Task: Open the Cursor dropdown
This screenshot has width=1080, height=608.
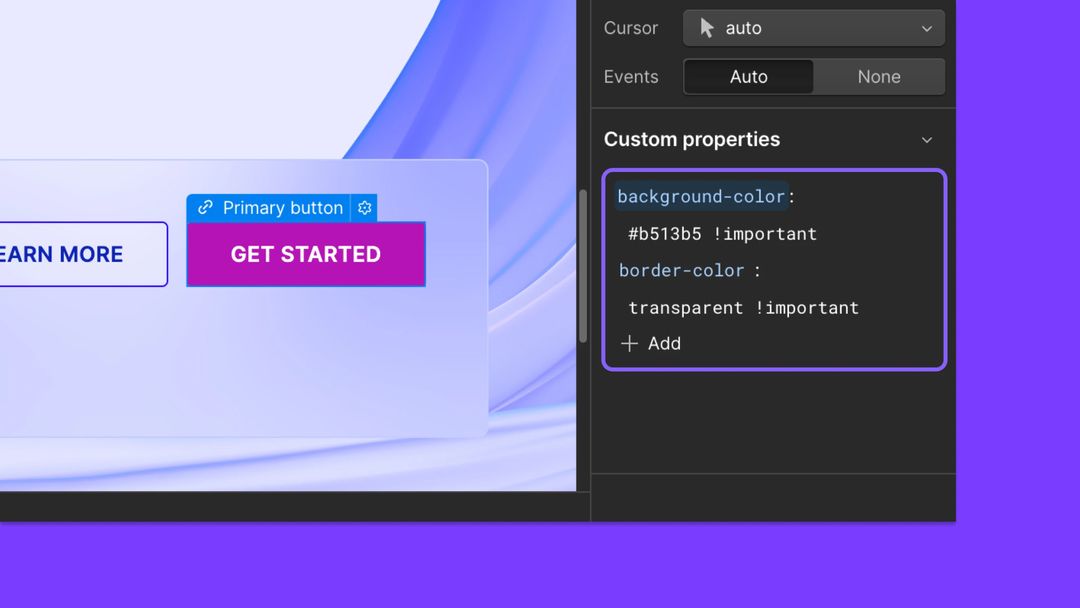Action: [x=813, y=28]
